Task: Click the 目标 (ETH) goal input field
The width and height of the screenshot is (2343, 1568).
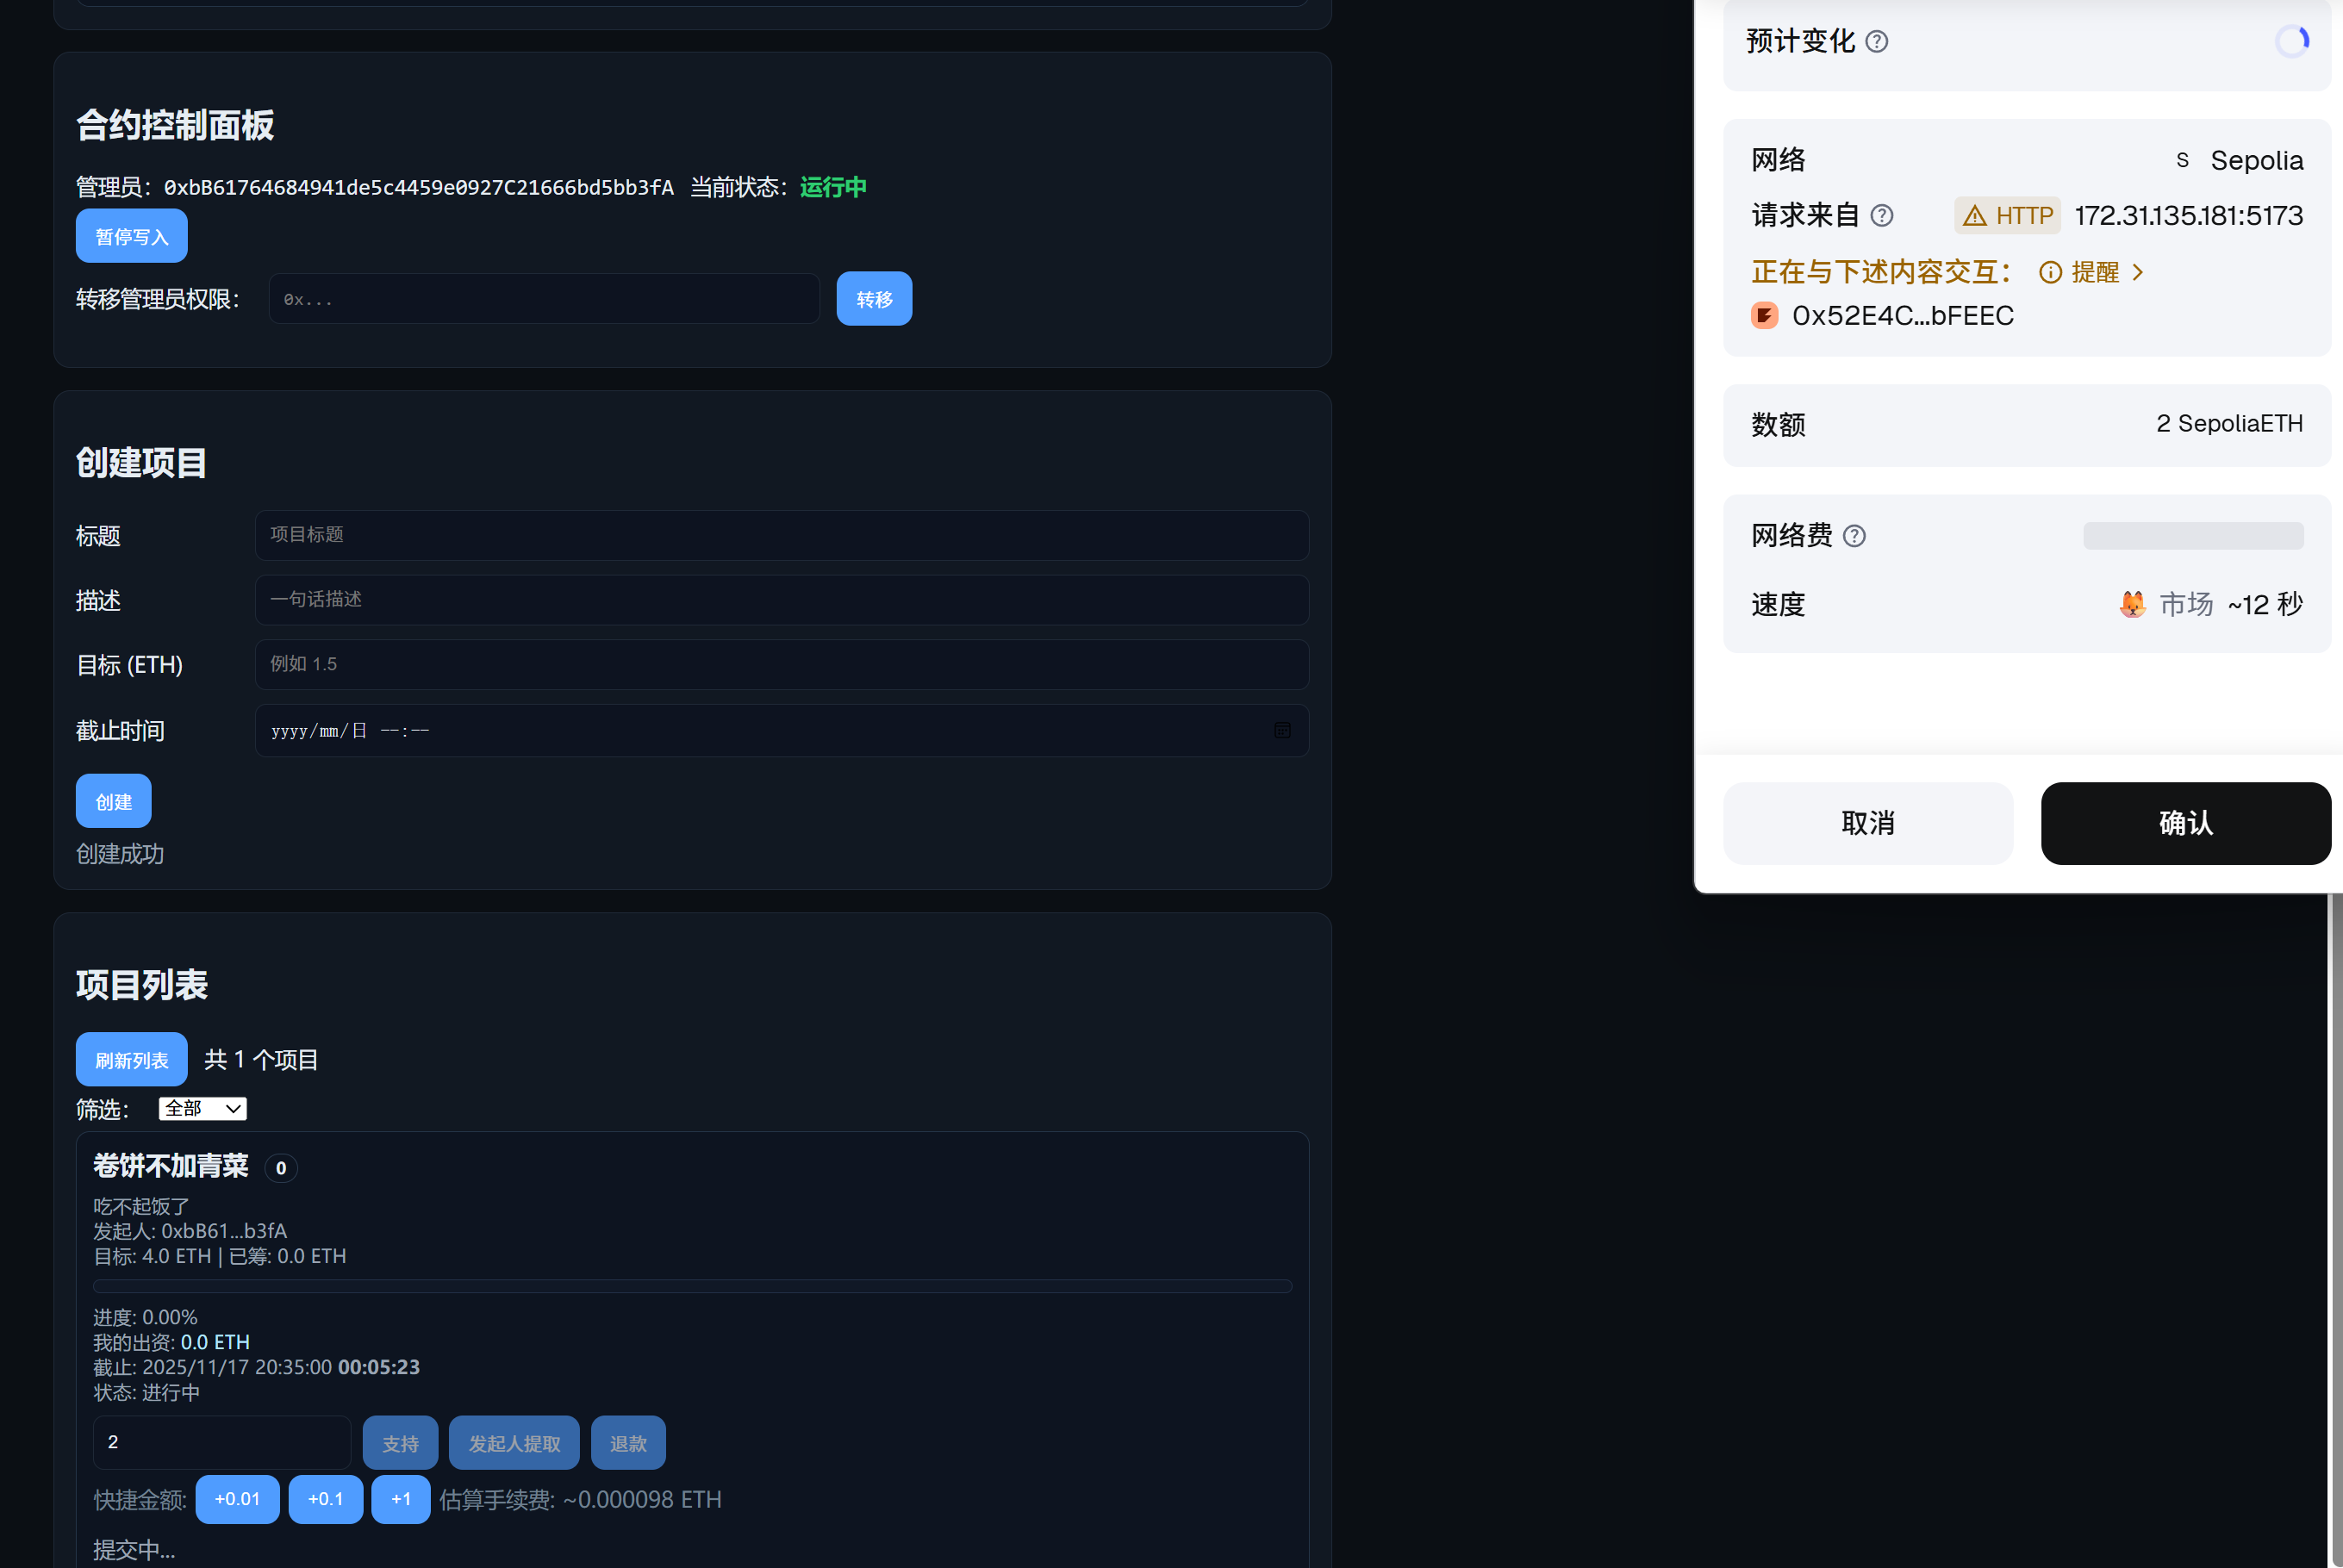Action: [781, 664]
